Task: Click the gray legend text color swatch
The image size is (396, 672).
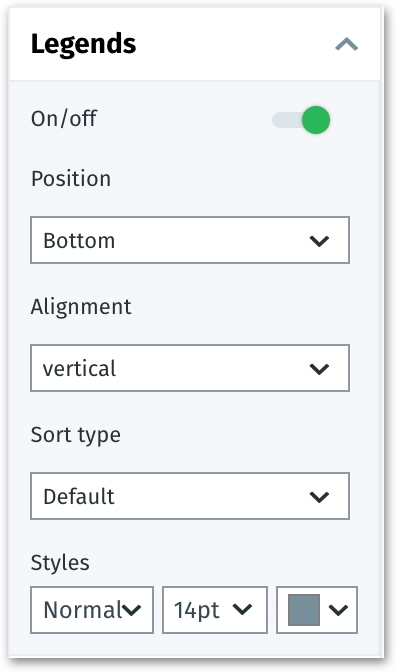Action: coord(304,610)
